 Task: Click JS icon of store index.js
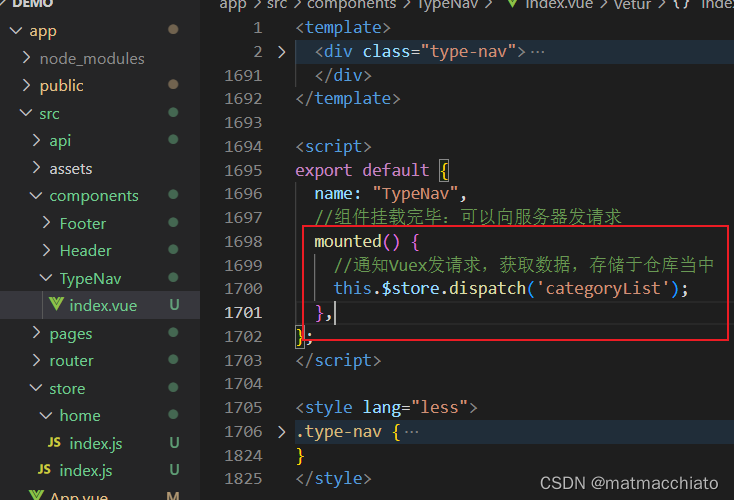[44, 470]
